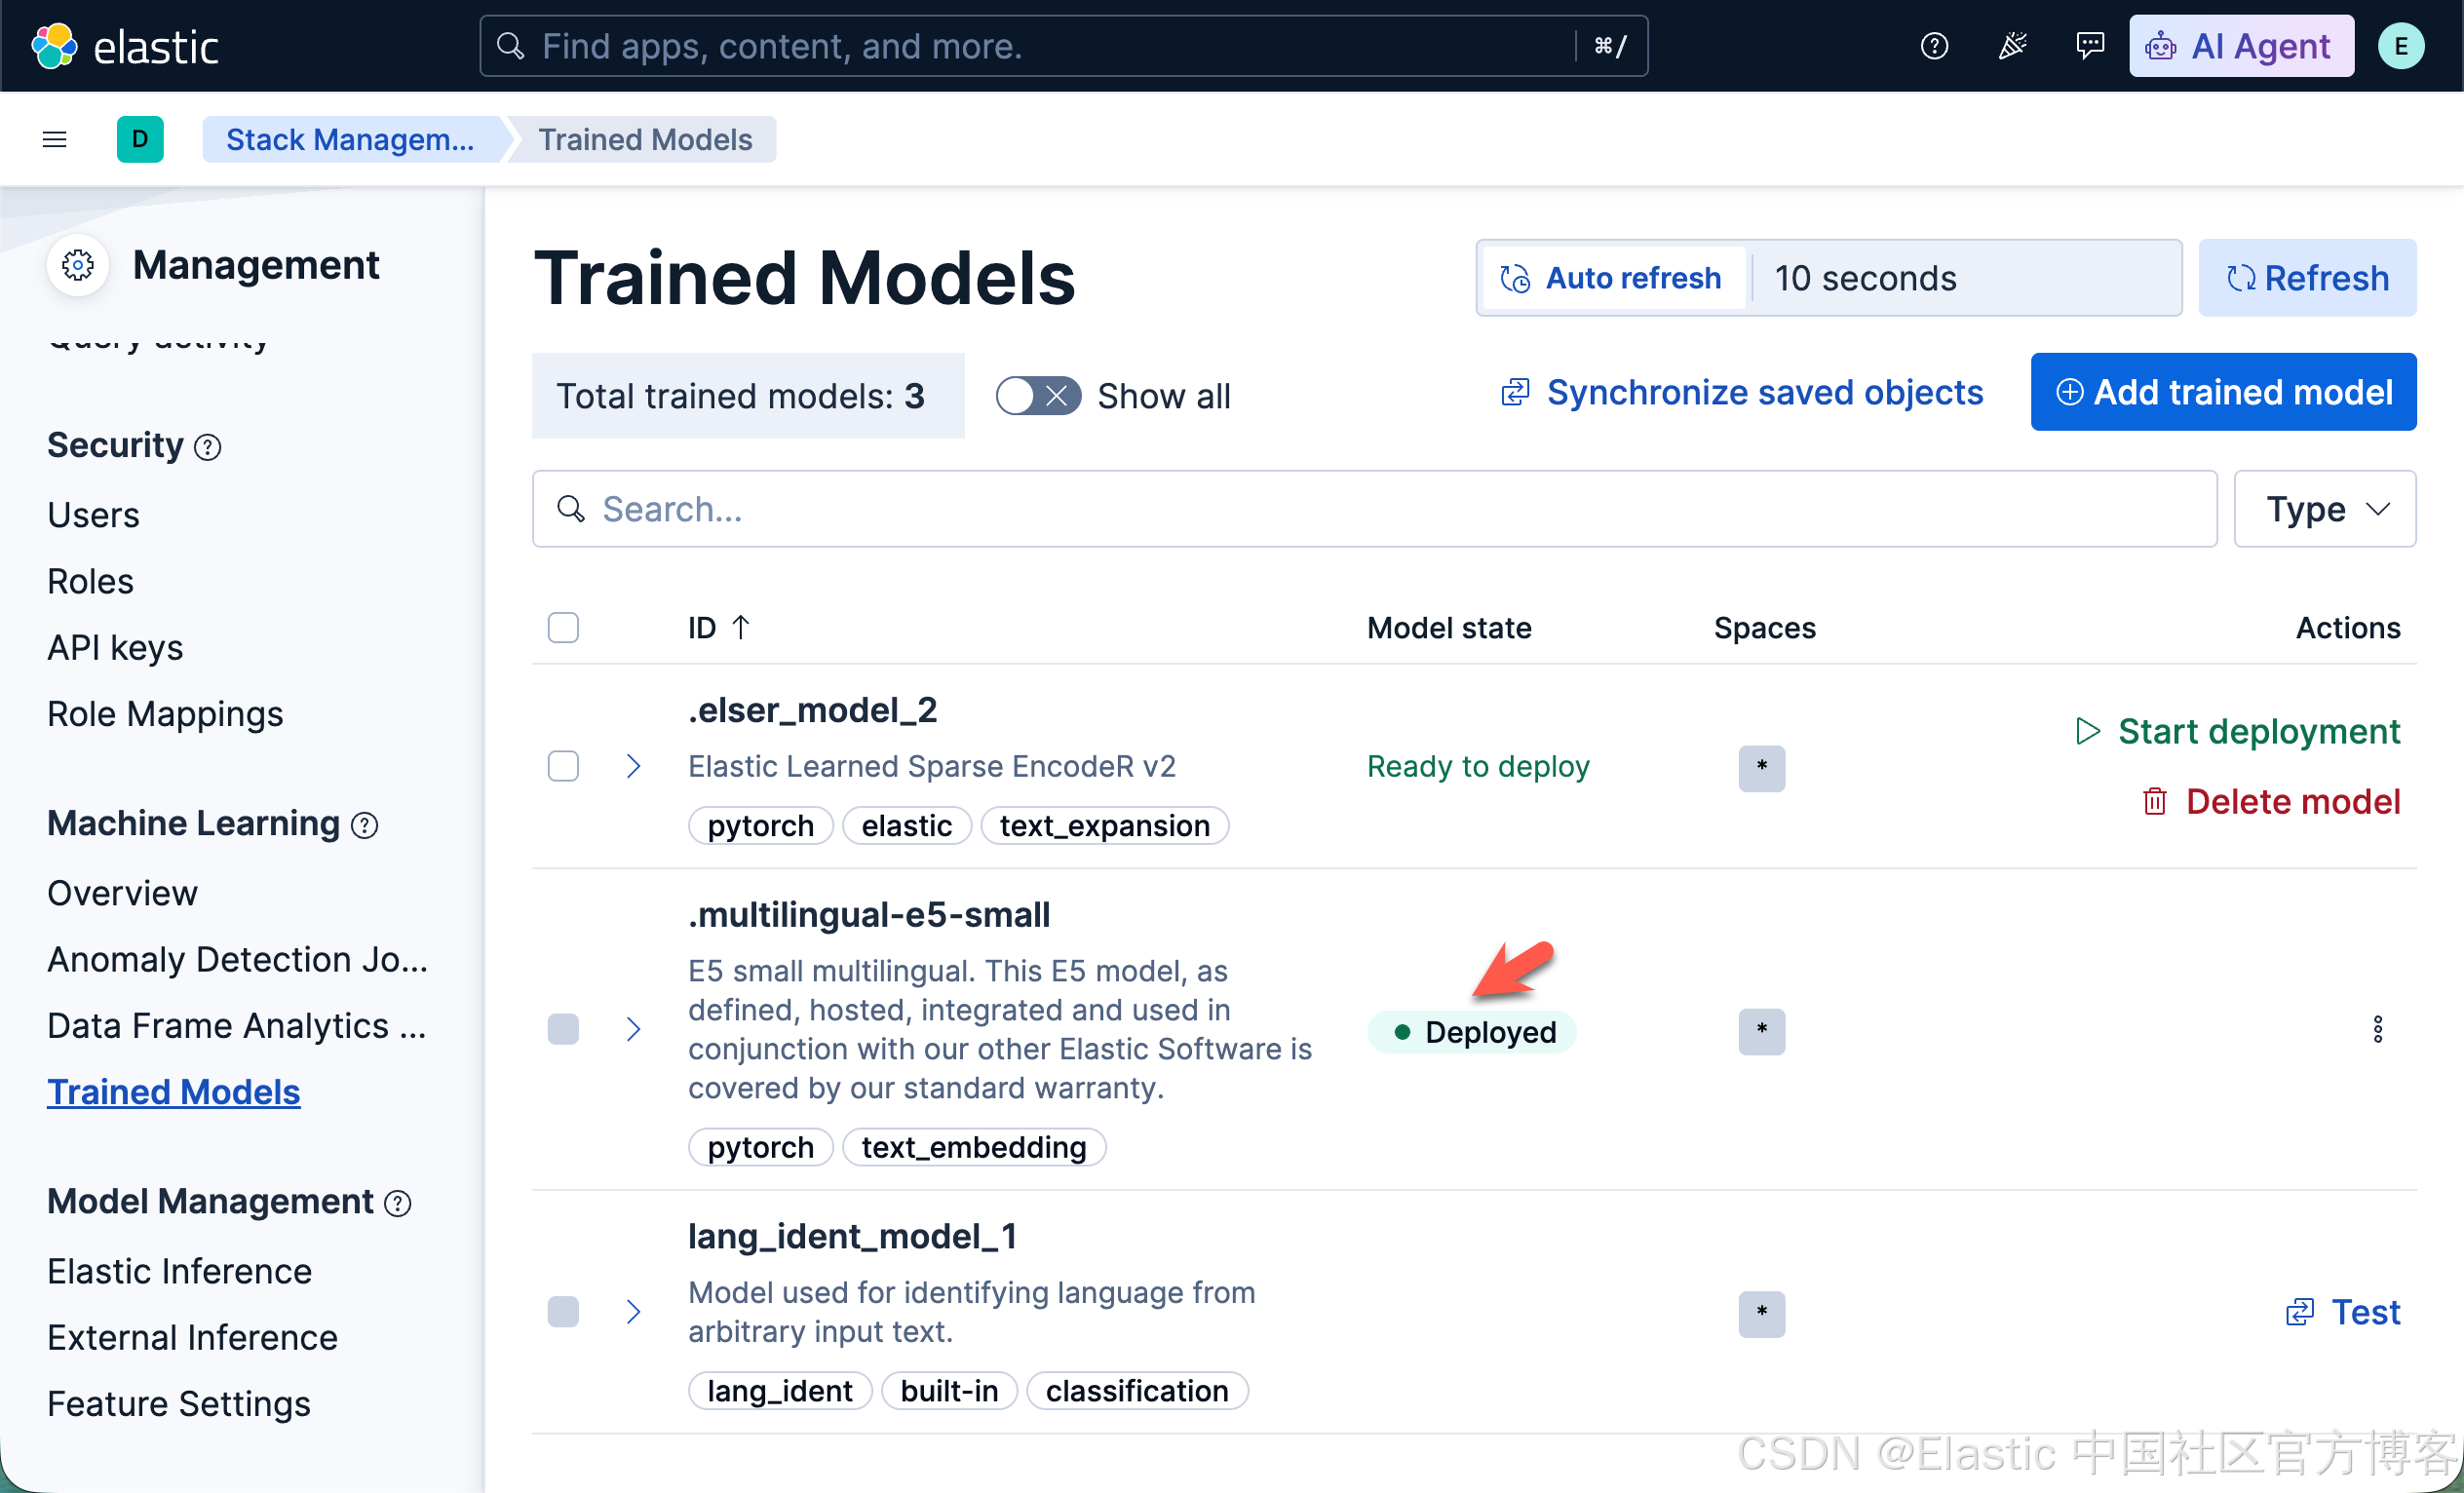Screen dimensions: 2464x1493
Task: Open the 10 seconds refresh interval field
Action: [x=1966, y=278]
